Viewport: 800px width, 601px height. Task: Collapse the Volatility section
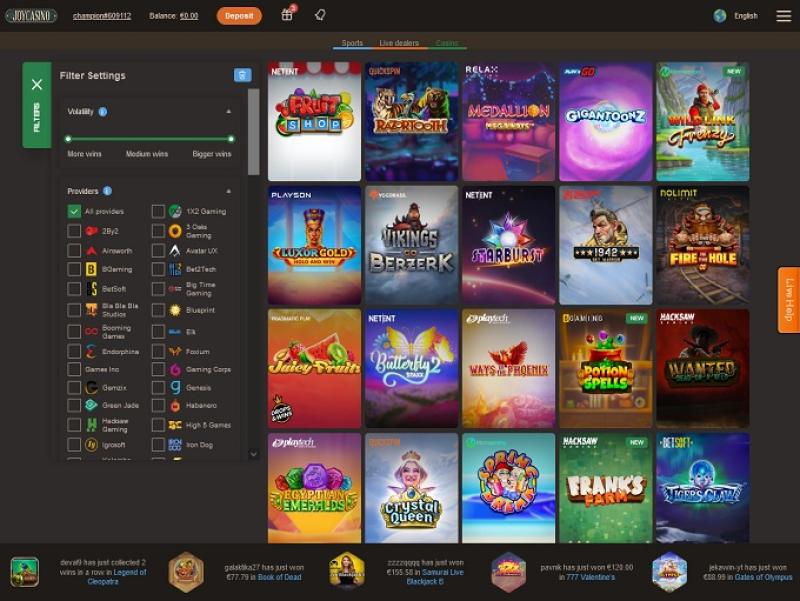(228, 111)
